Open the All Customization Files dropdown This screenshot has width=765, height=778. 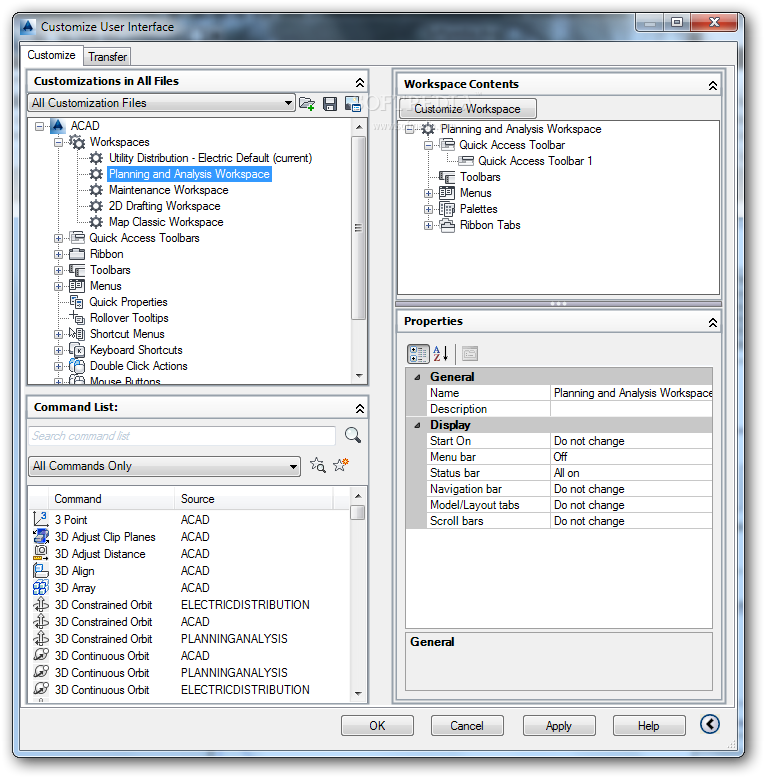point(288,103)
